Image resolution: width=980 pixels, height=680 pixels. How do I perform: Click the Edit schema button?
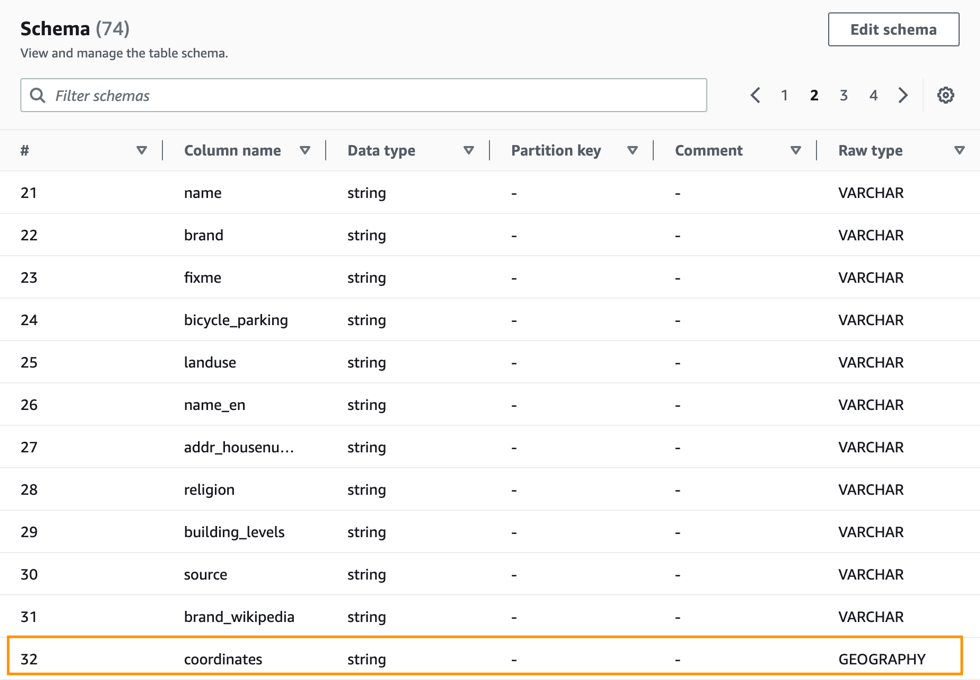click(893, 29)
